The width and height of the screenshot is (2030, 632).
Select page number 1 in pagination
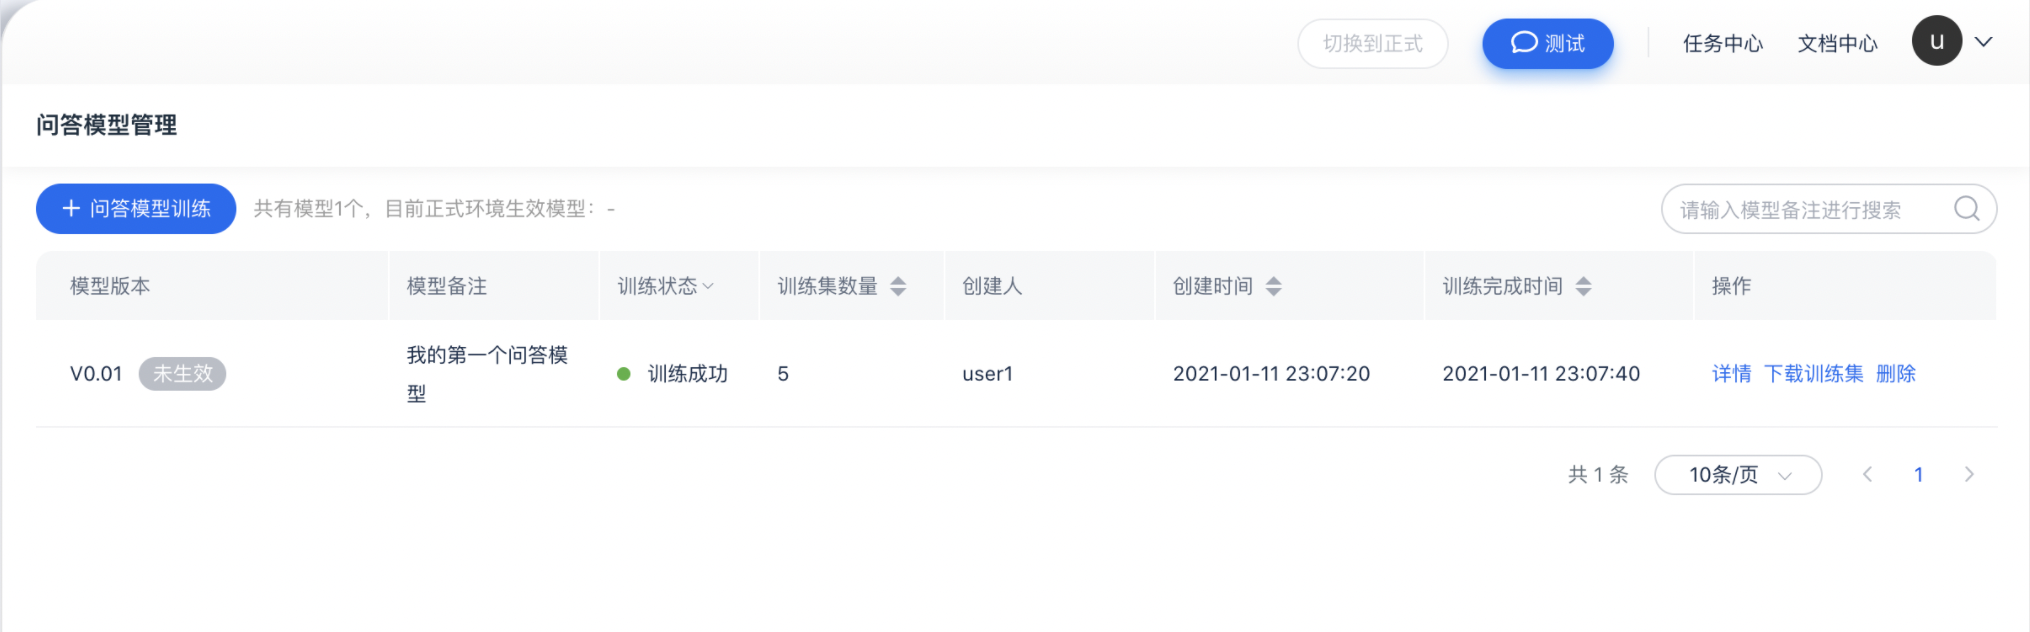coord(1918,474)
